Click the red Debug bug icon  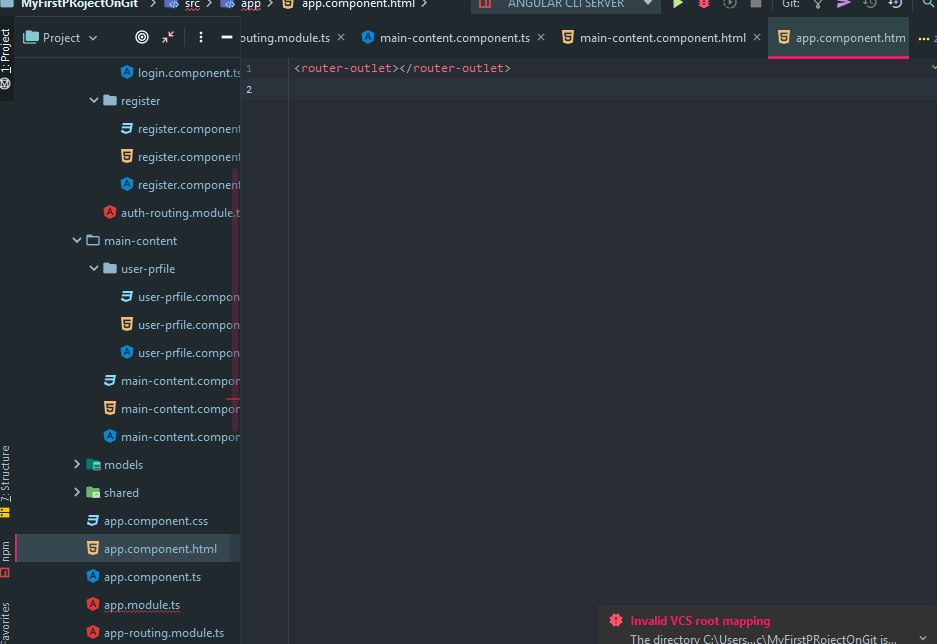point(704,5)
